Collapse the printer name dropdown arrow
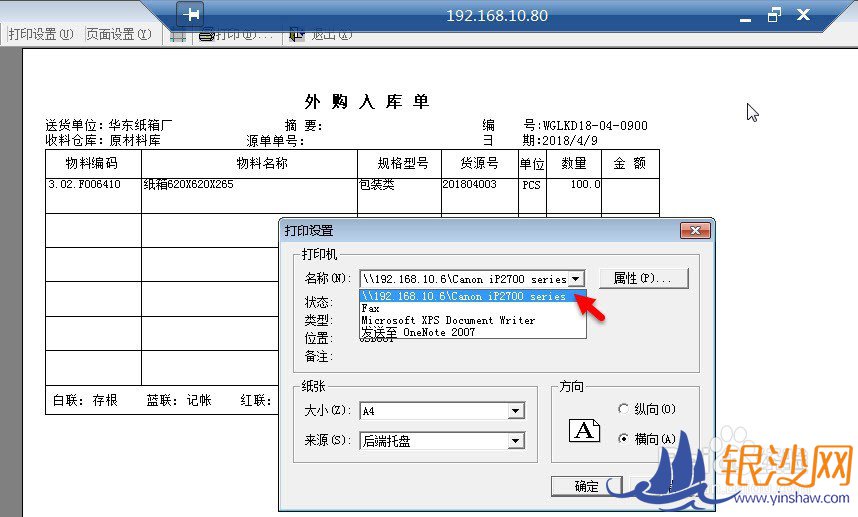This screenshot has height=517, width=858. pos(577,279)
